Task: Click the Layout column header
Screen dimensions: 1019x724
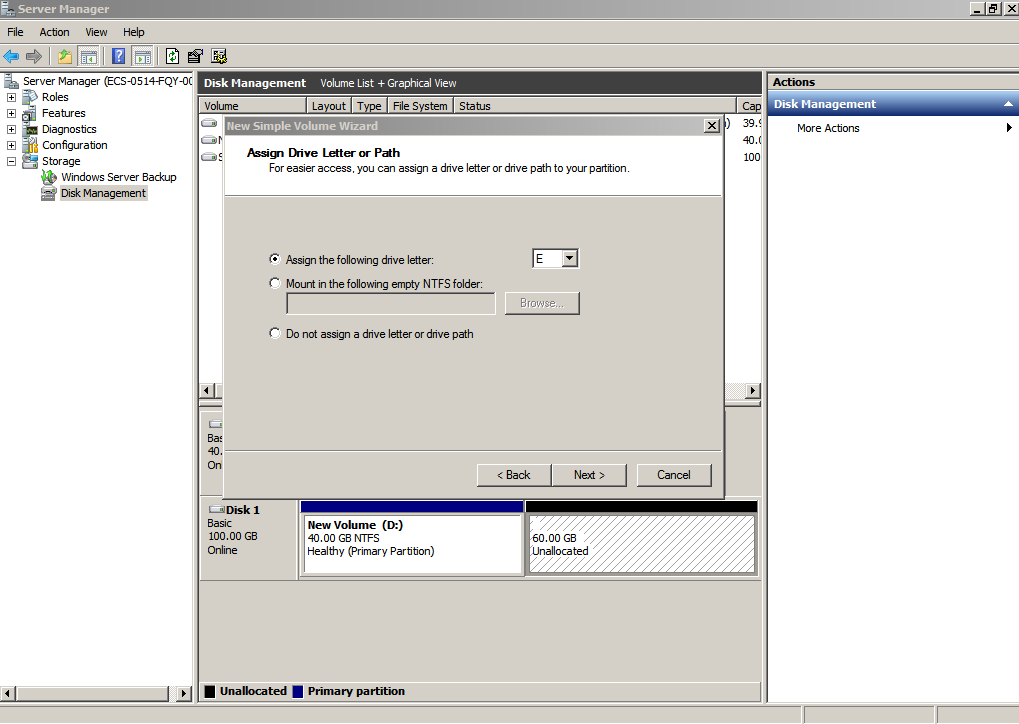Action: pyautogui.click(x=329, y=106)
